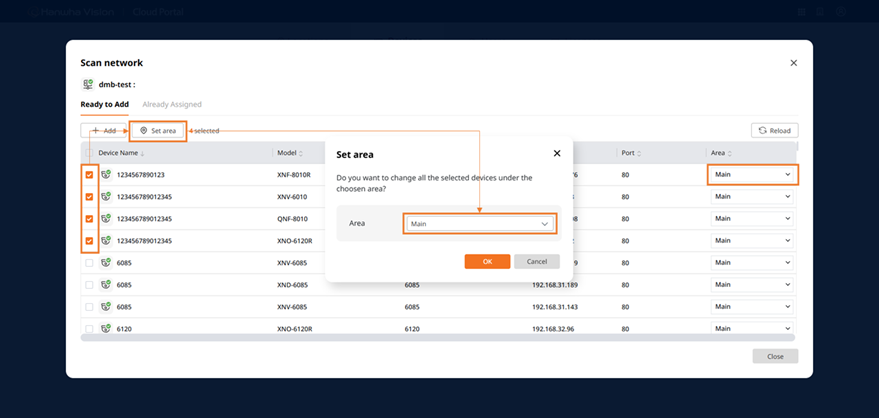Click the camera icon in the 192.168.31.143 row
This screenshot has width=879, height=418.
[105, 307]
